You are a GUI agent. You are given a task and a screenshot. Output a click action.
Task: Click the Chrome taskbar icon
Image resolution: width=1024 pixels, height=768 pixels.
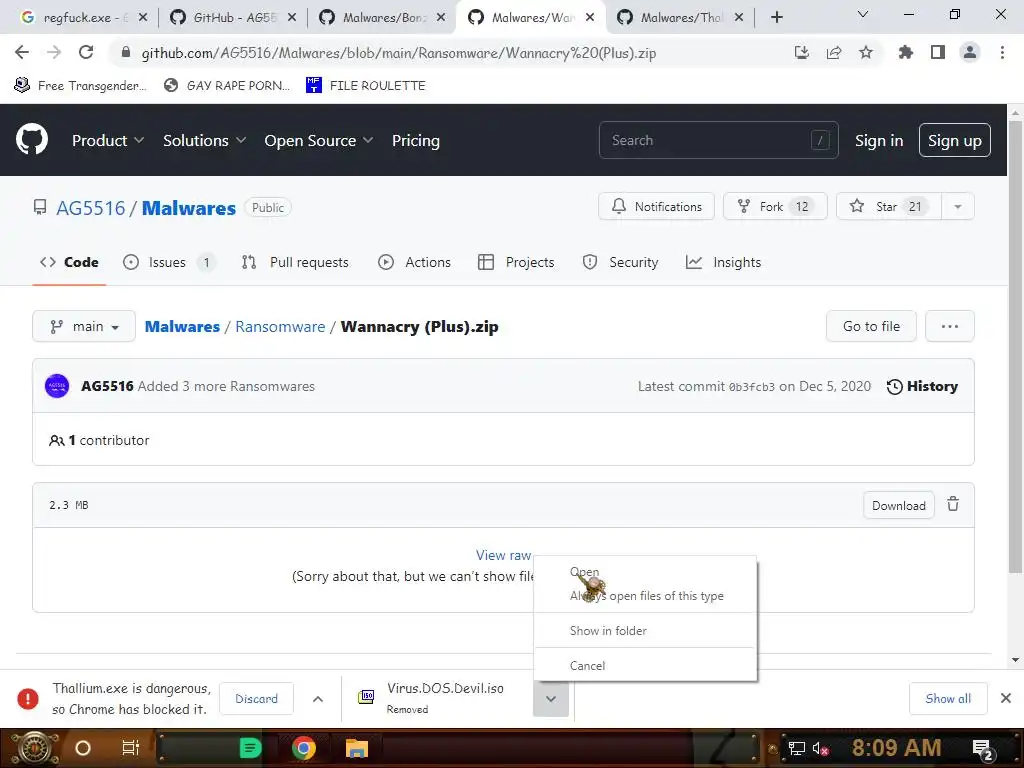pyautogui.click(x=303, y=748)
